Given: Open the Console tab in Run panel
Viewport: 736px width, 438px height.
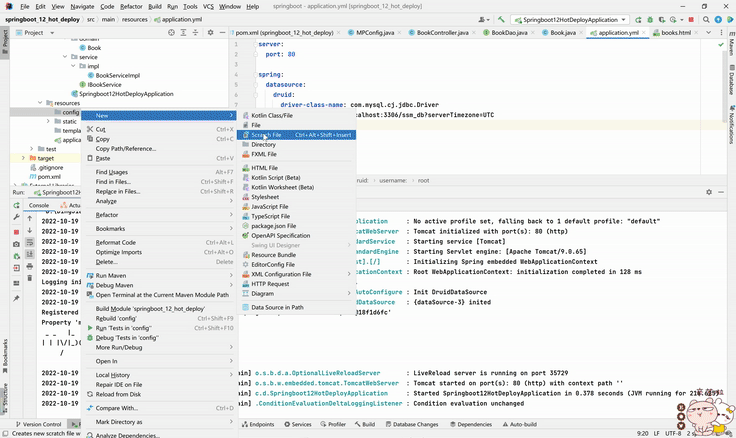Looking at the screenshot, I should coord(38,205).
